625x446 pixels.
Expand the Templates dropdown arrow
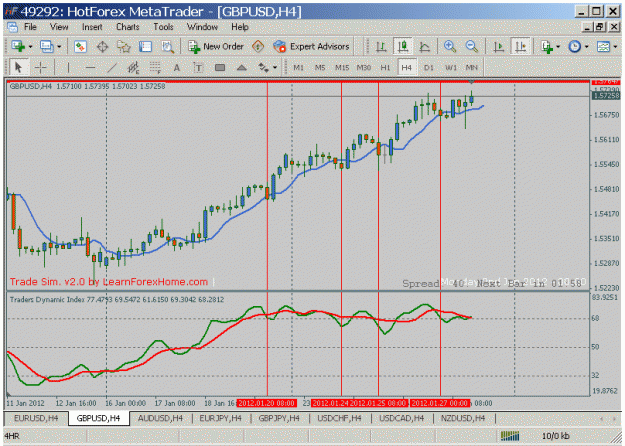pyautogui.click(x=615, y=47)
